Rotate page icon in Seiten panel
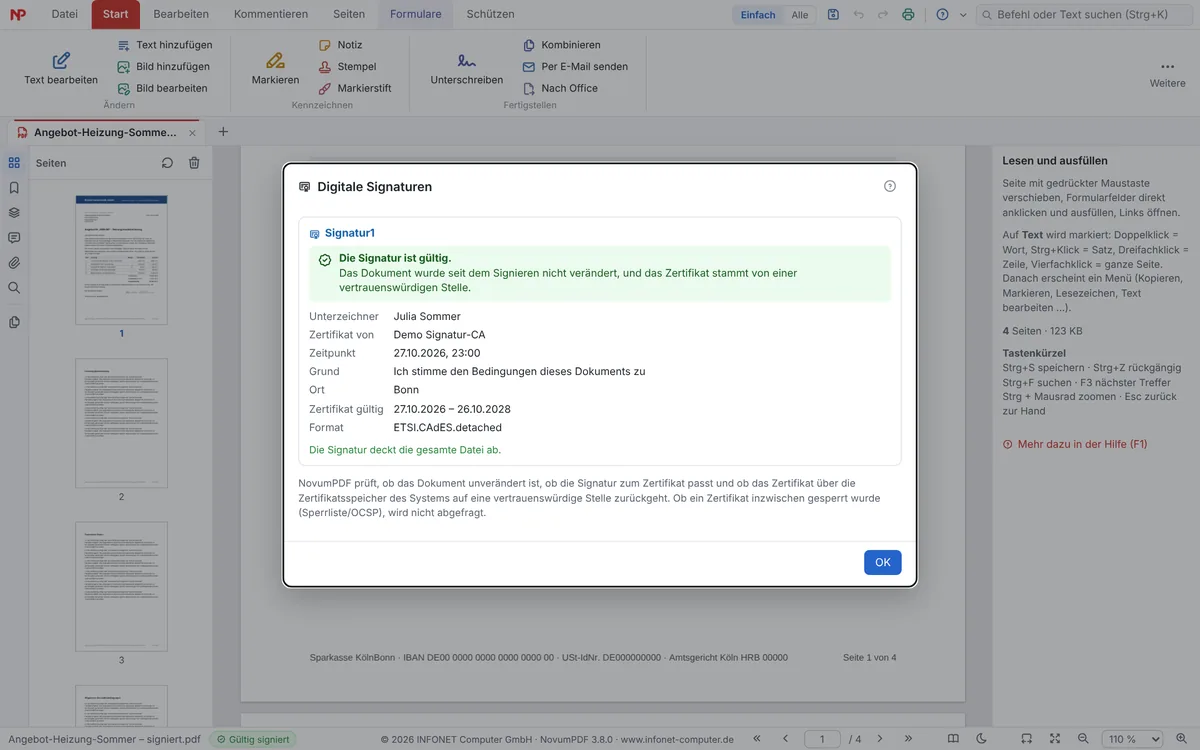The width and height of the screenshot is (1200, 750). click(167, 163)
